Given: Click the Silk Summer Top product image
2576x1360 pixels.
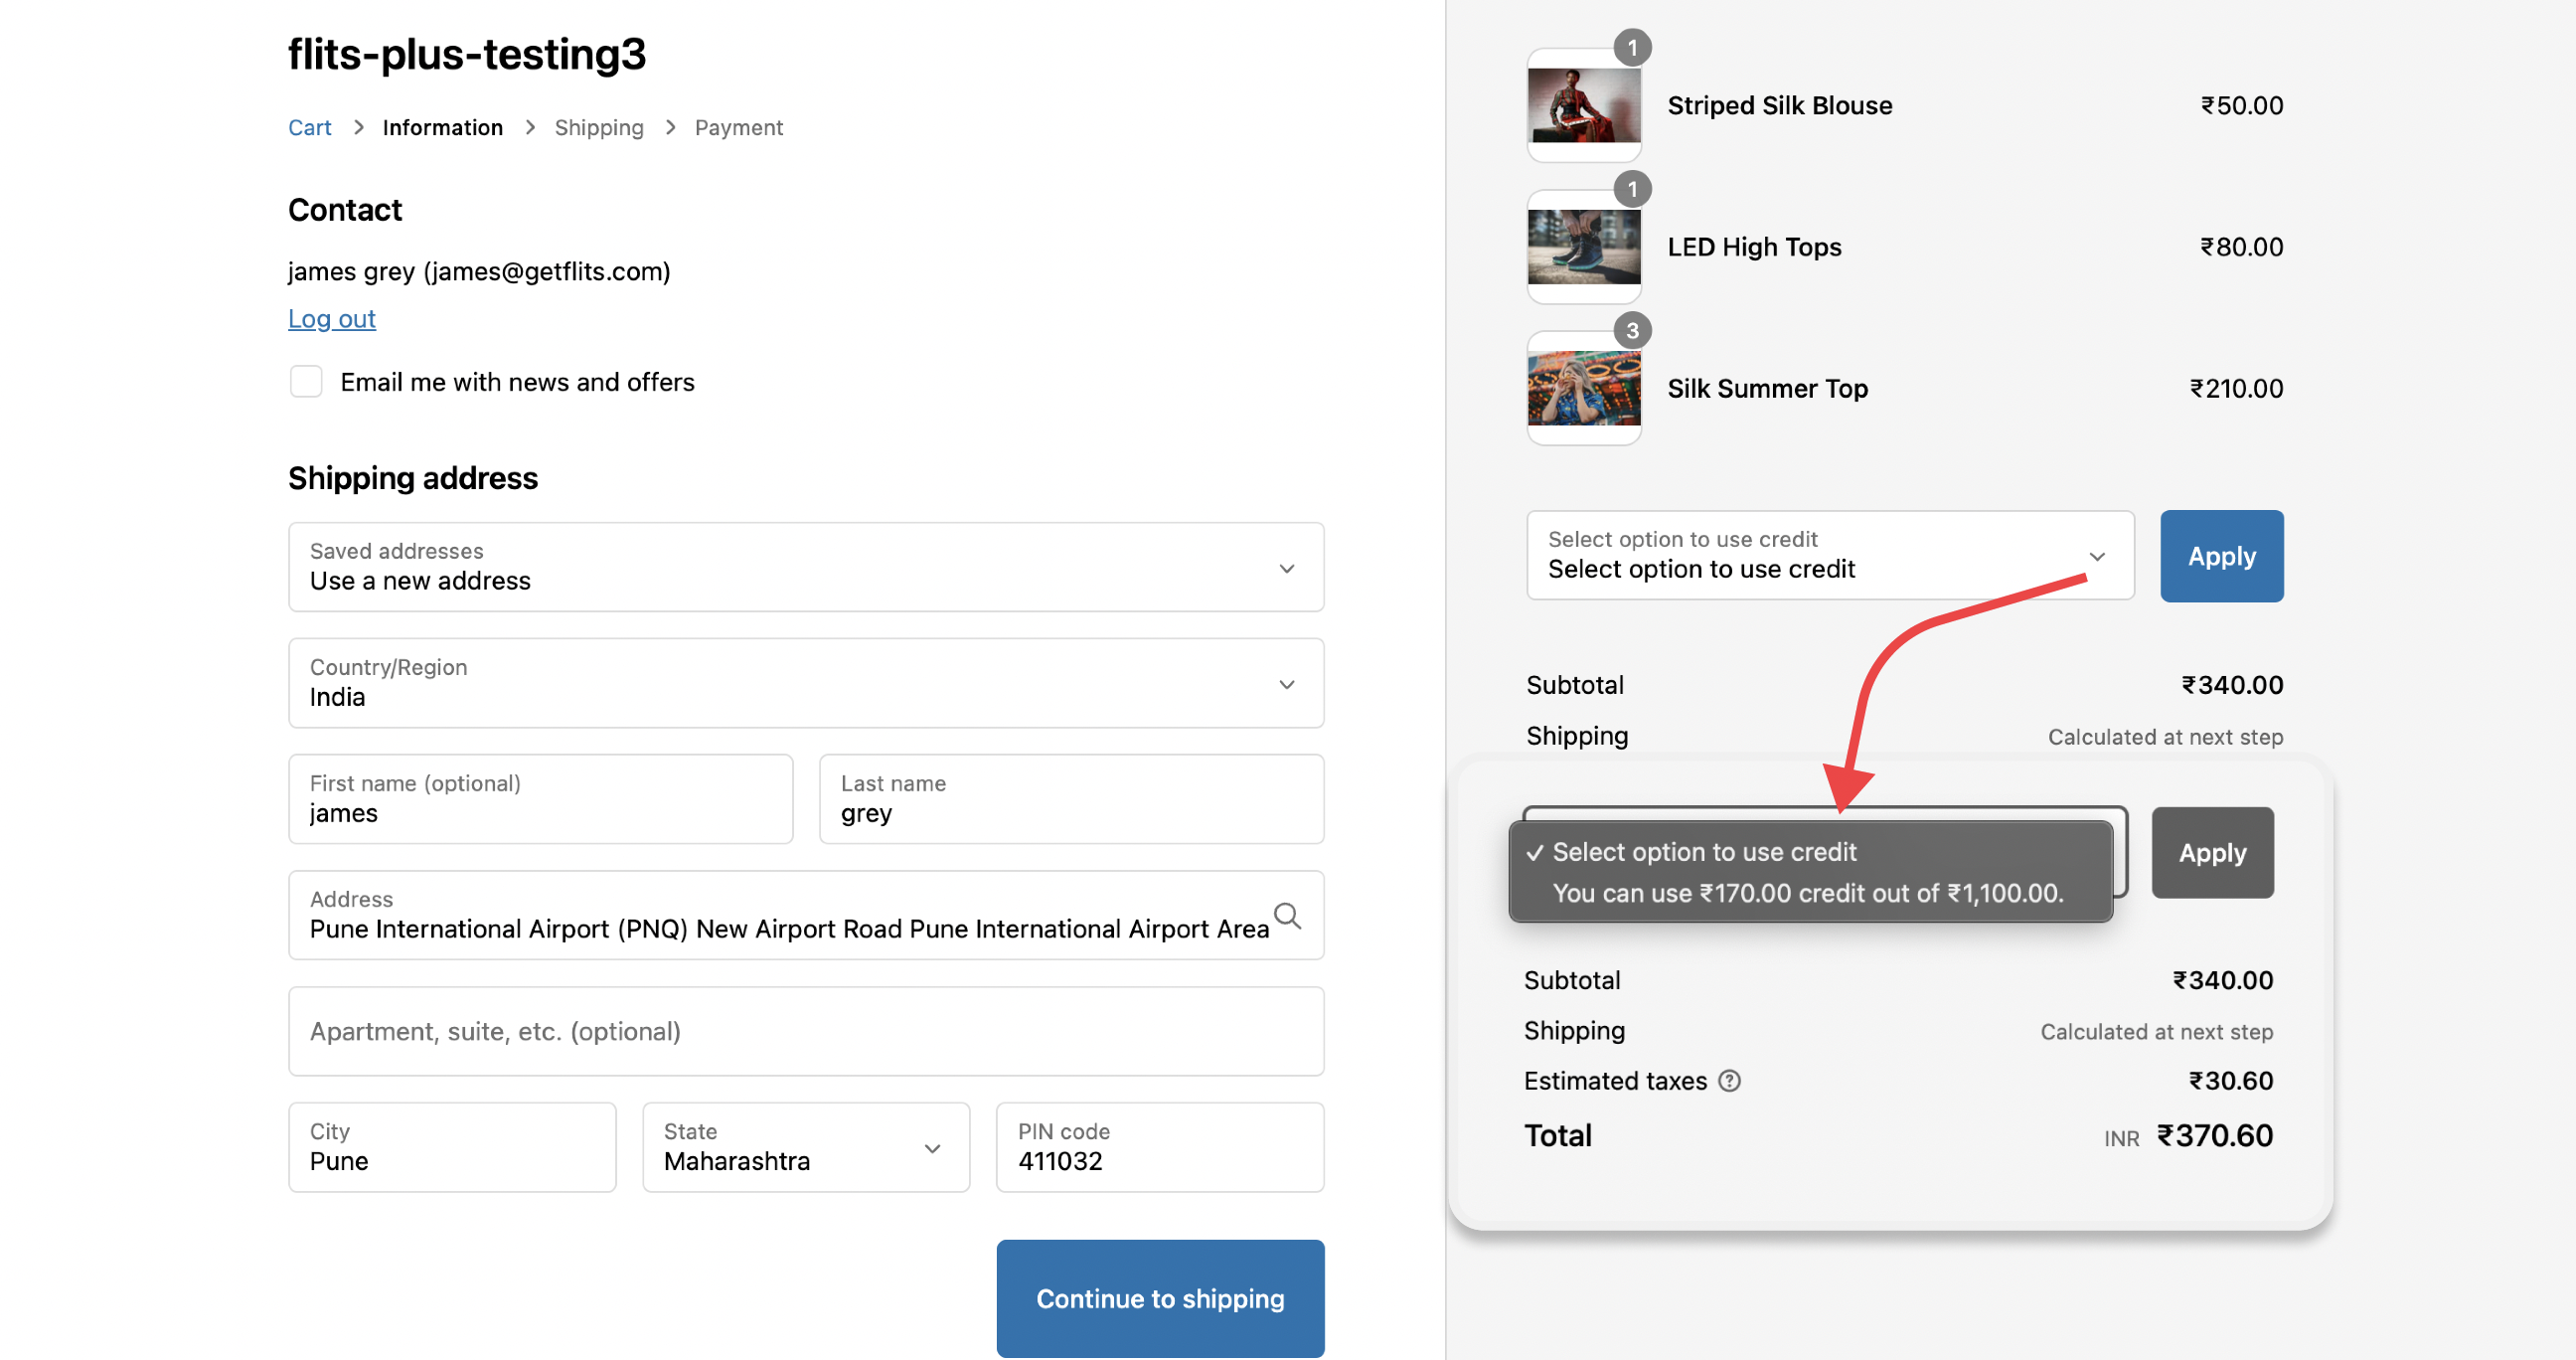Looking at the screenshot, I should pyautogui.click(x=1583, y=388).
